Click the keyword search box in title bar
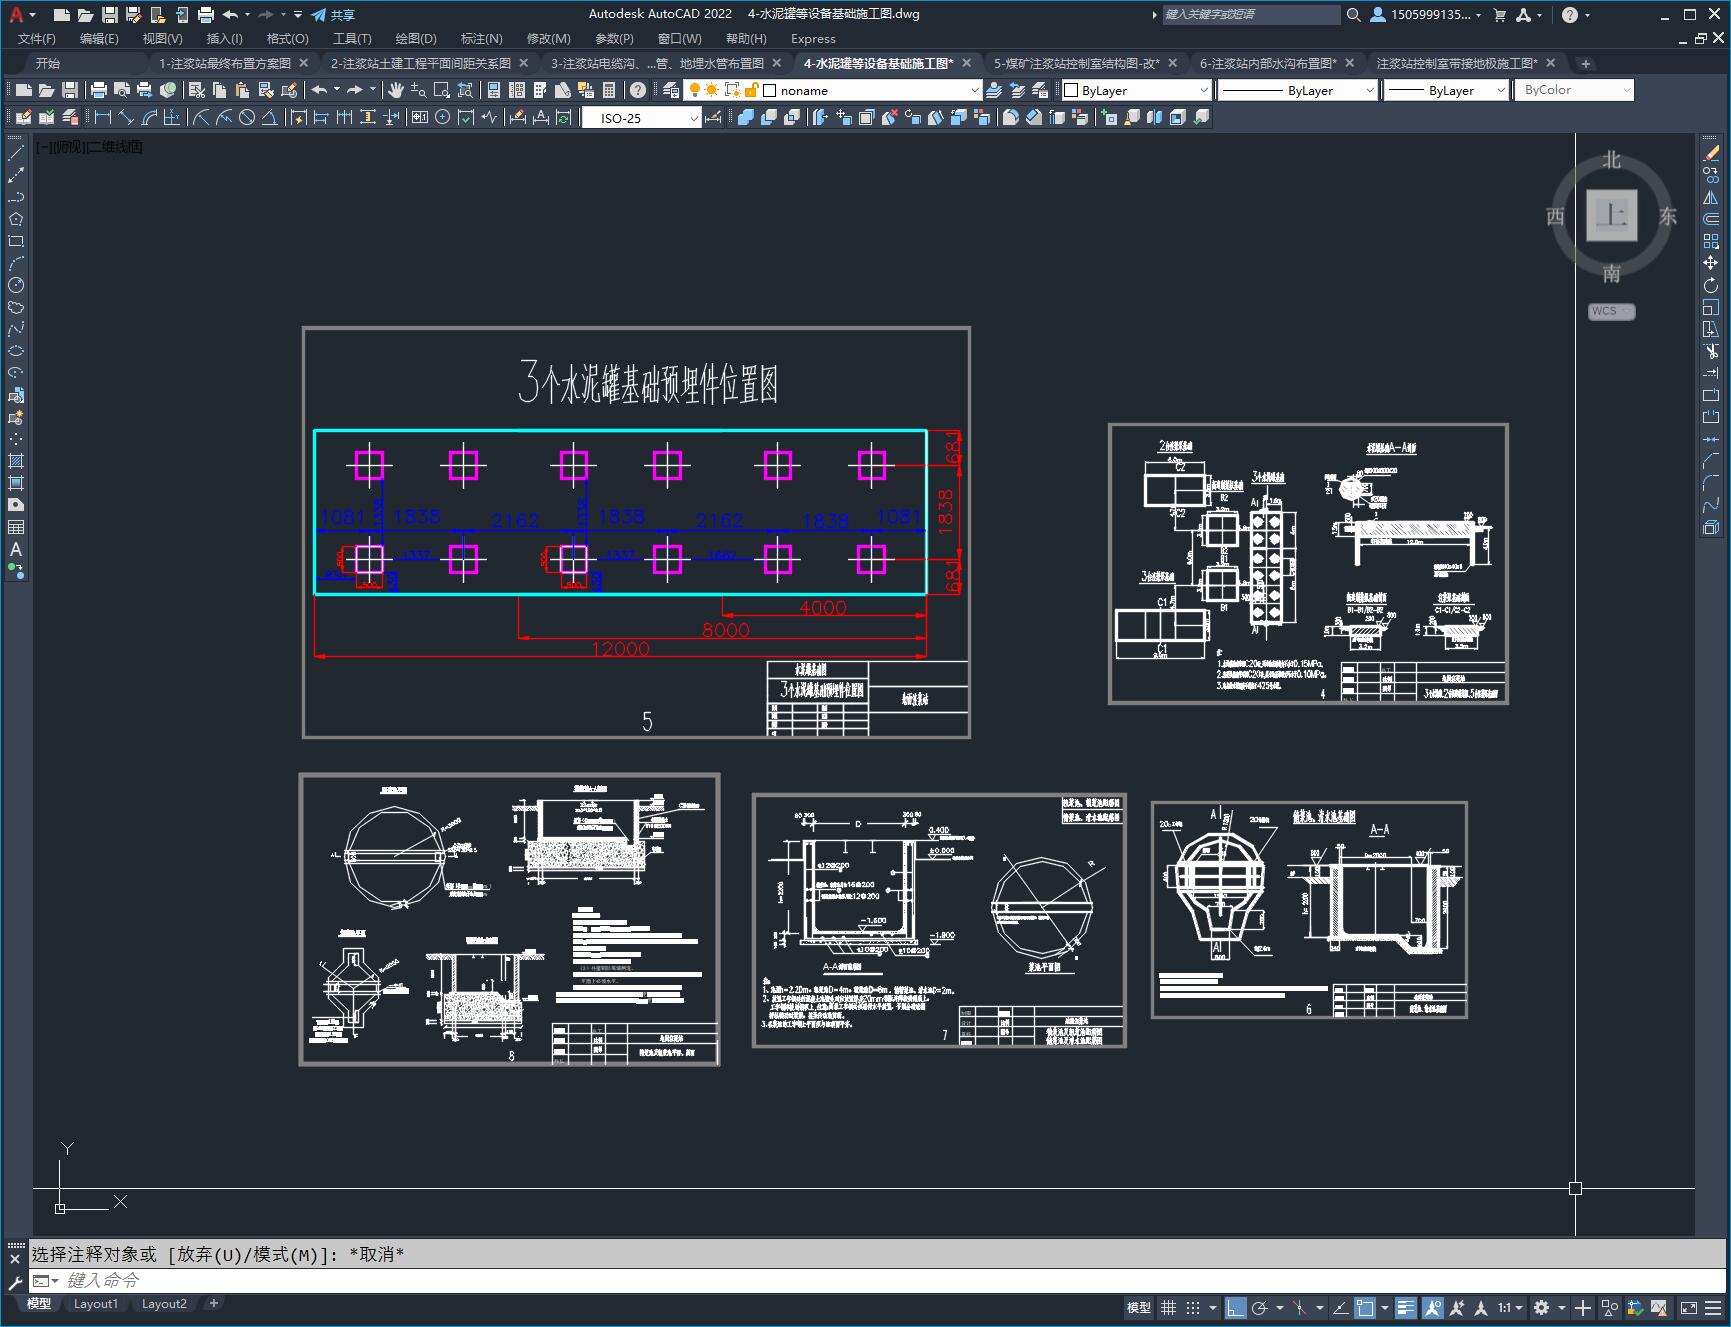1731x1327 pixels. pos(1250,14)
